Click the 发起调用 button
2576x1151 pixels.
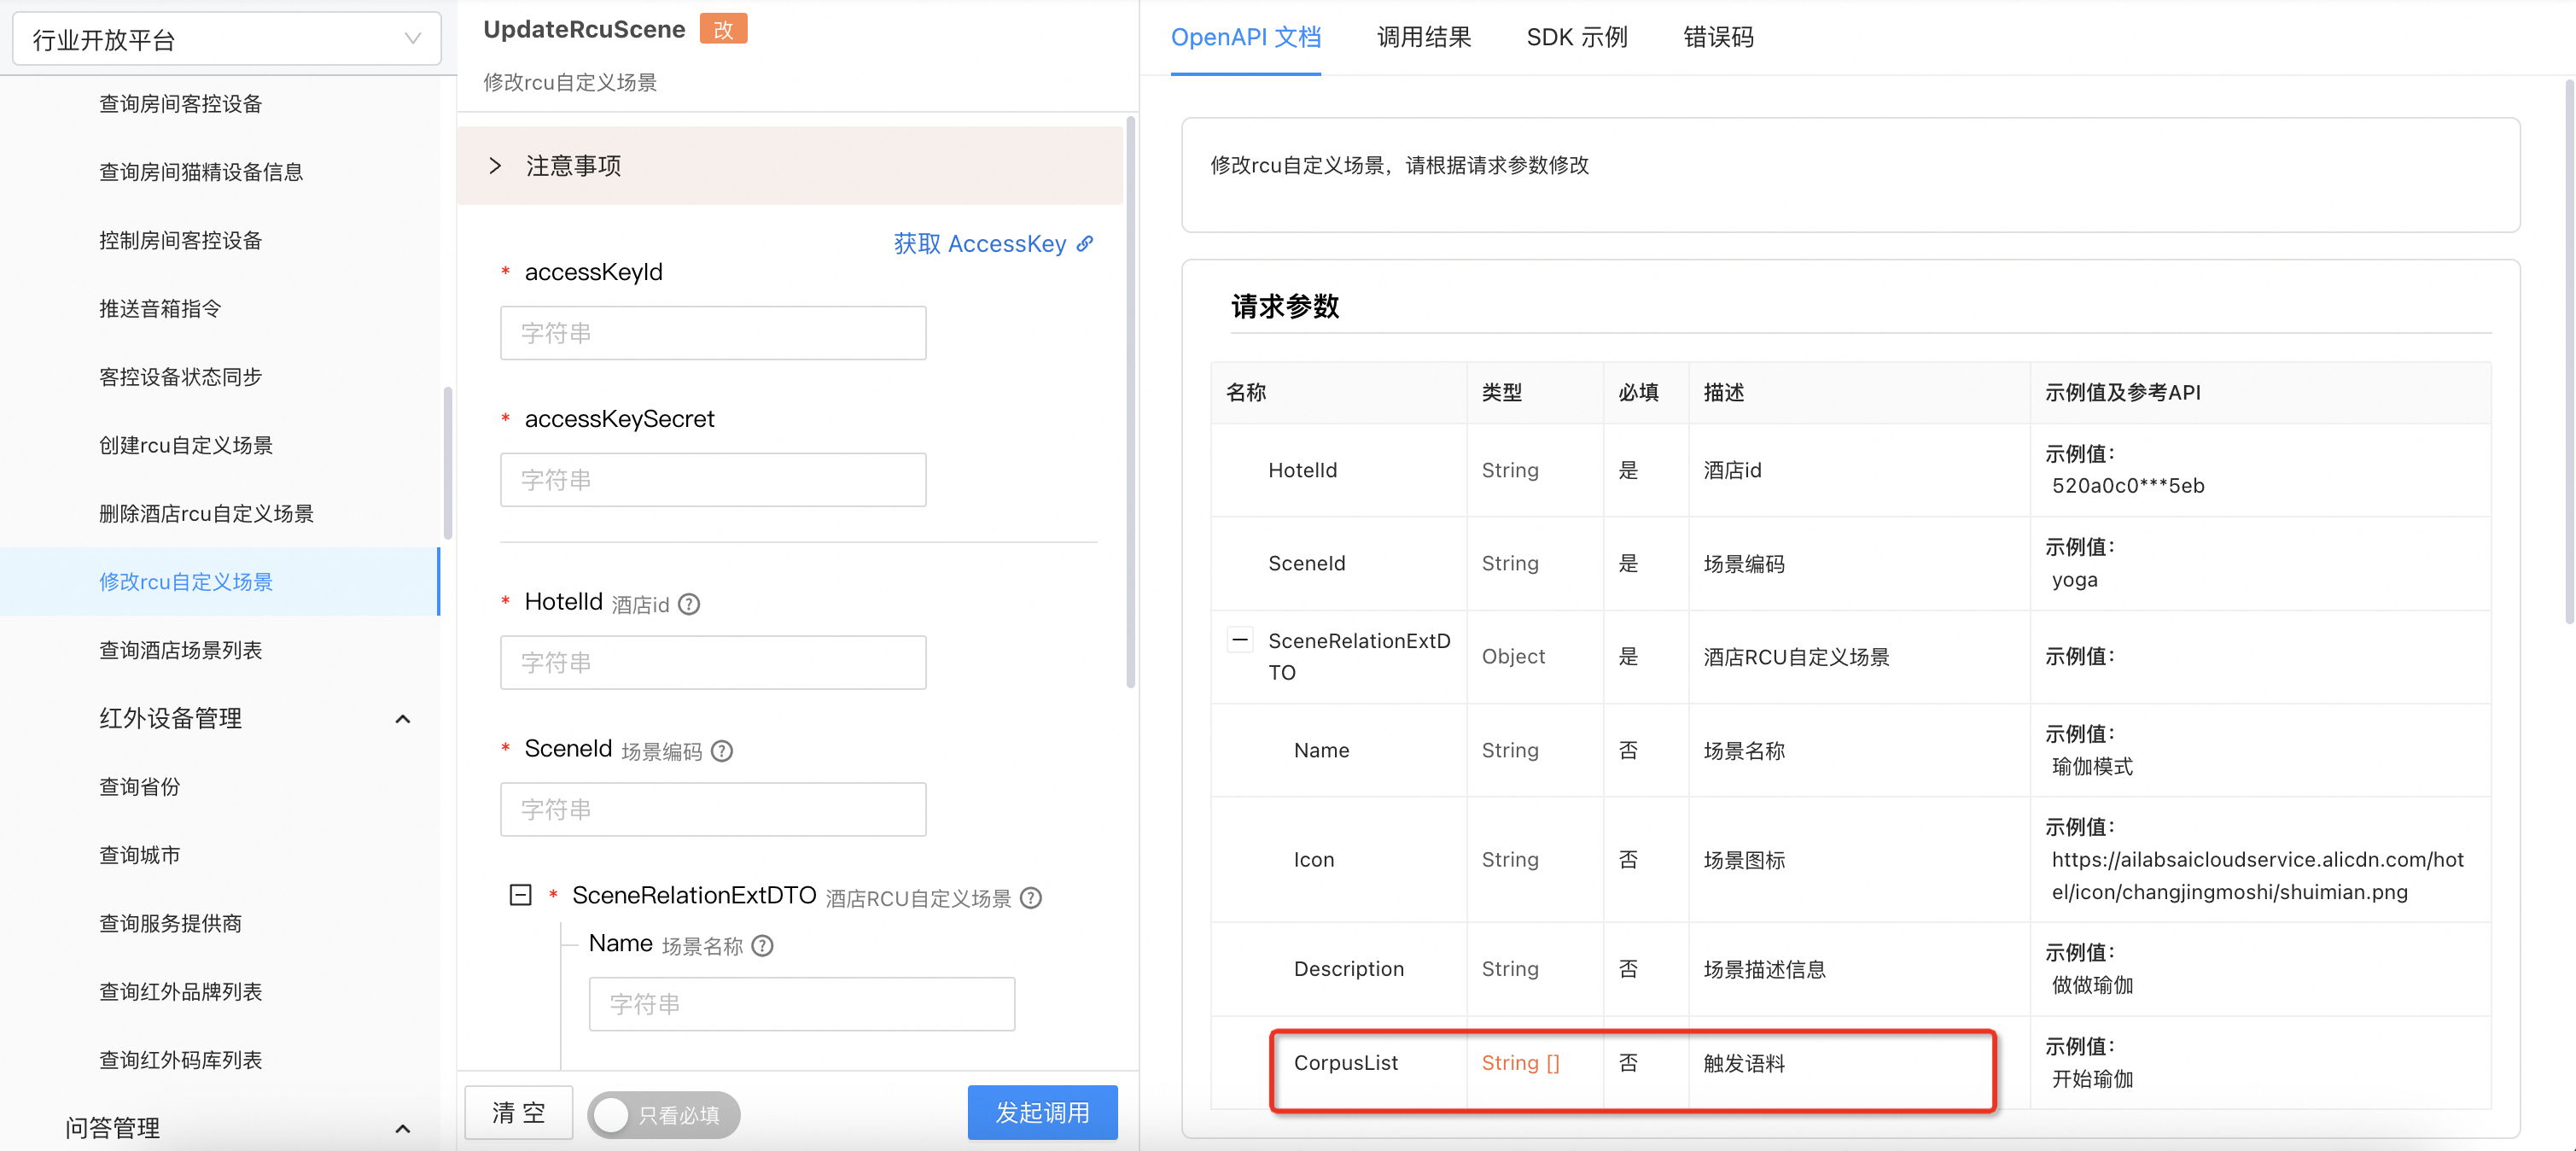[x=1042, y=1112]
